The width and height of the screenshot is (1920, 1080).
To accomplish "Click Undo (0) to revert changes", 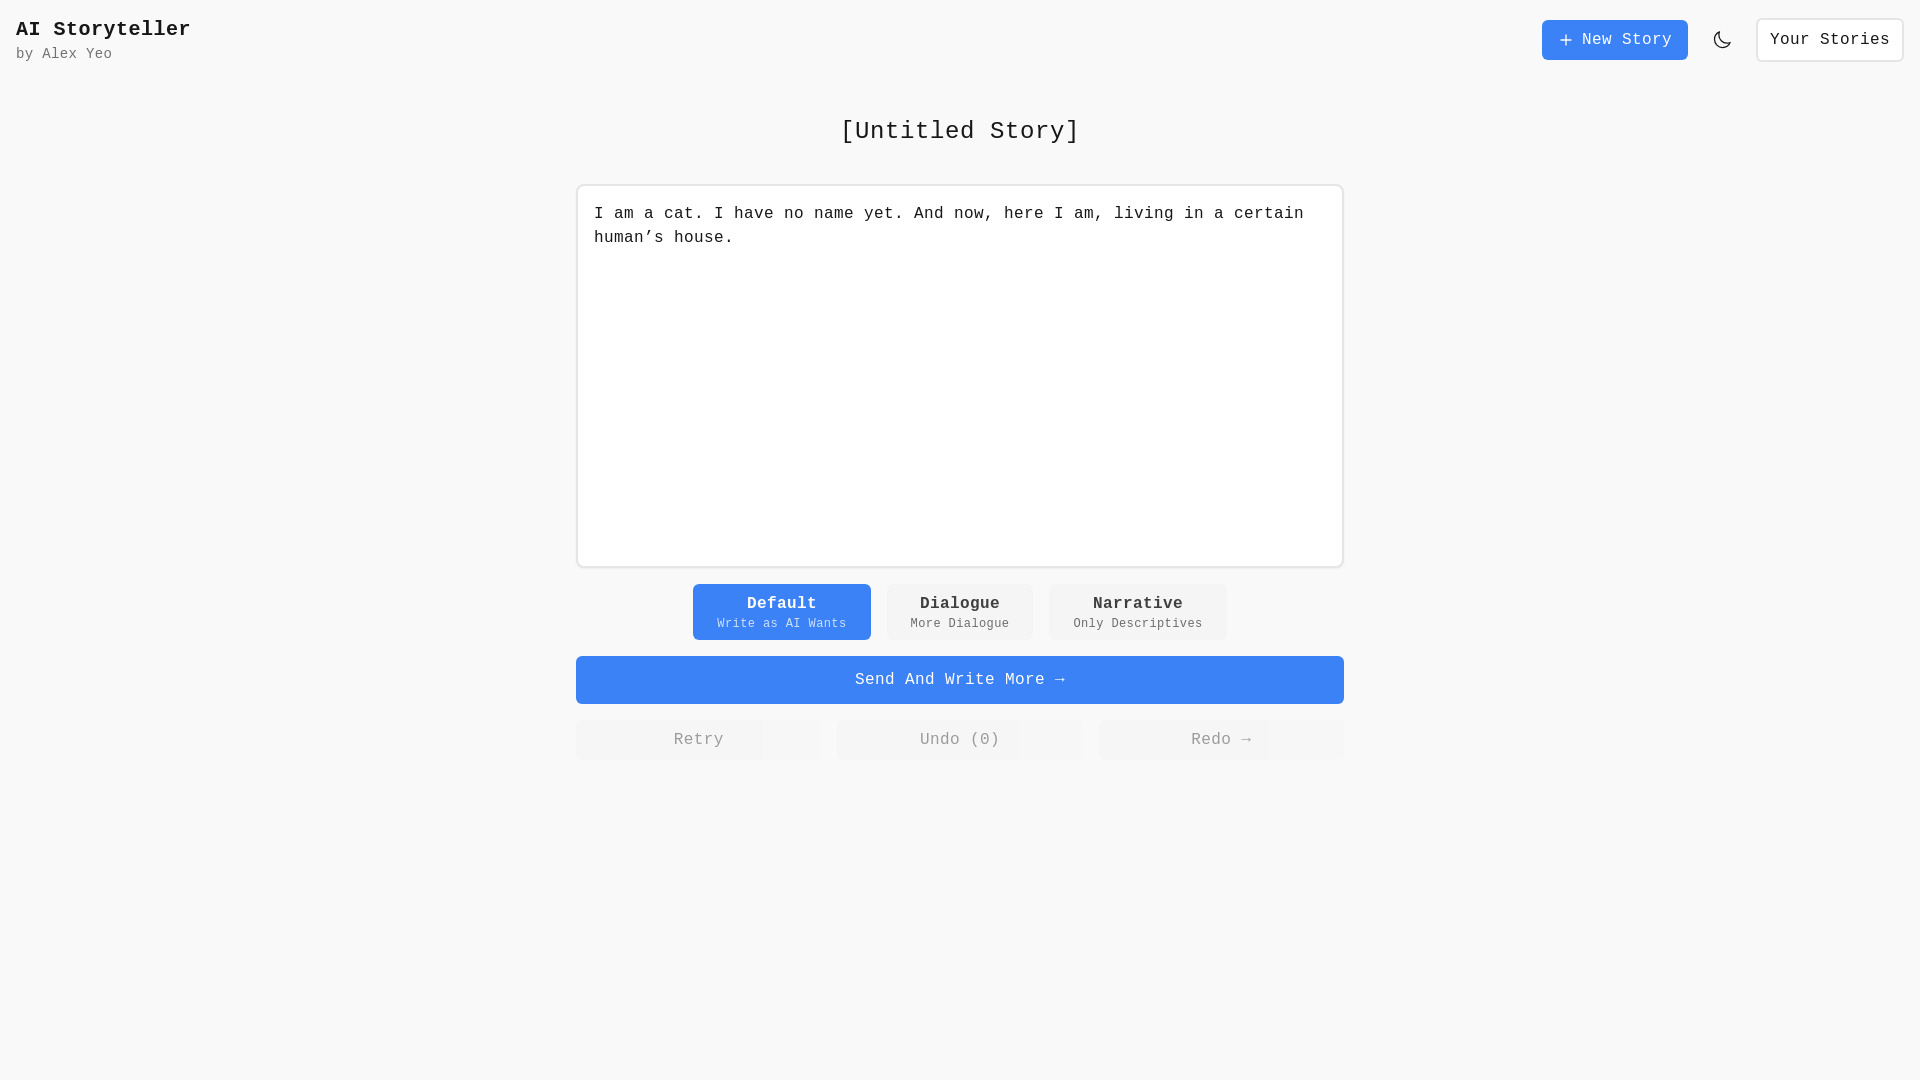I will [960, 738].
